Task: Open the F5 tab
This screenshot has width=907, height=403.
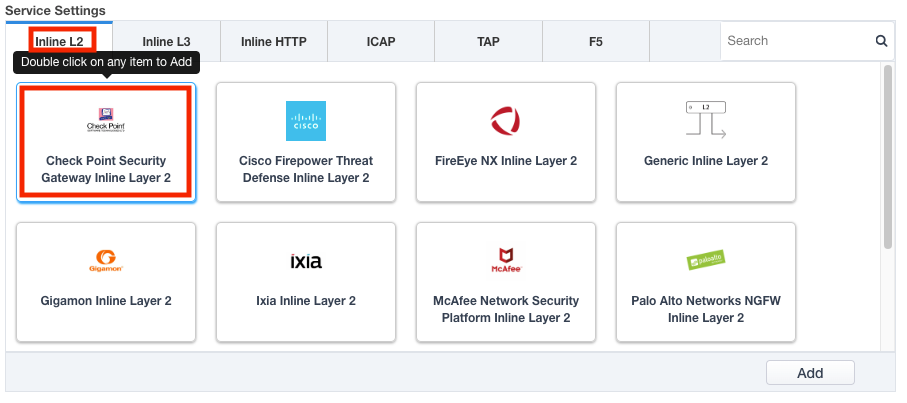Action: (x=596, y=42)
